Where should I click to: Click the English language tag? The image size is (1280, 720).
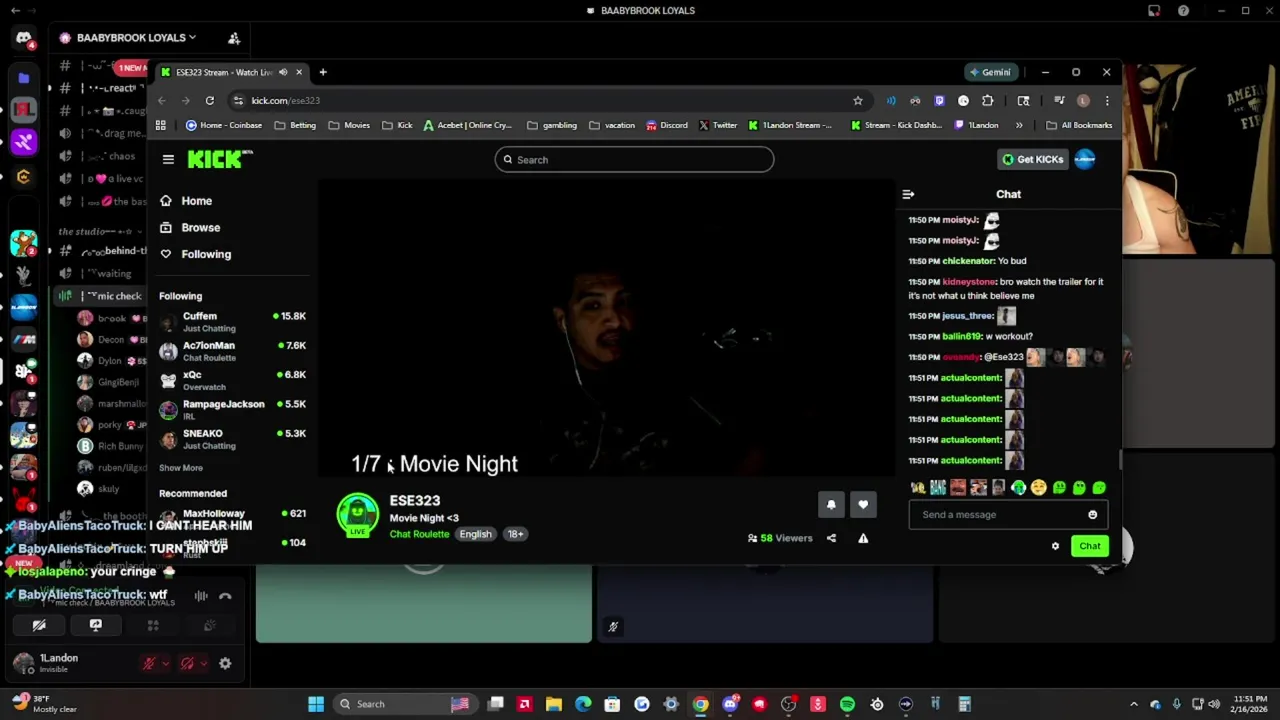[475, 534]
